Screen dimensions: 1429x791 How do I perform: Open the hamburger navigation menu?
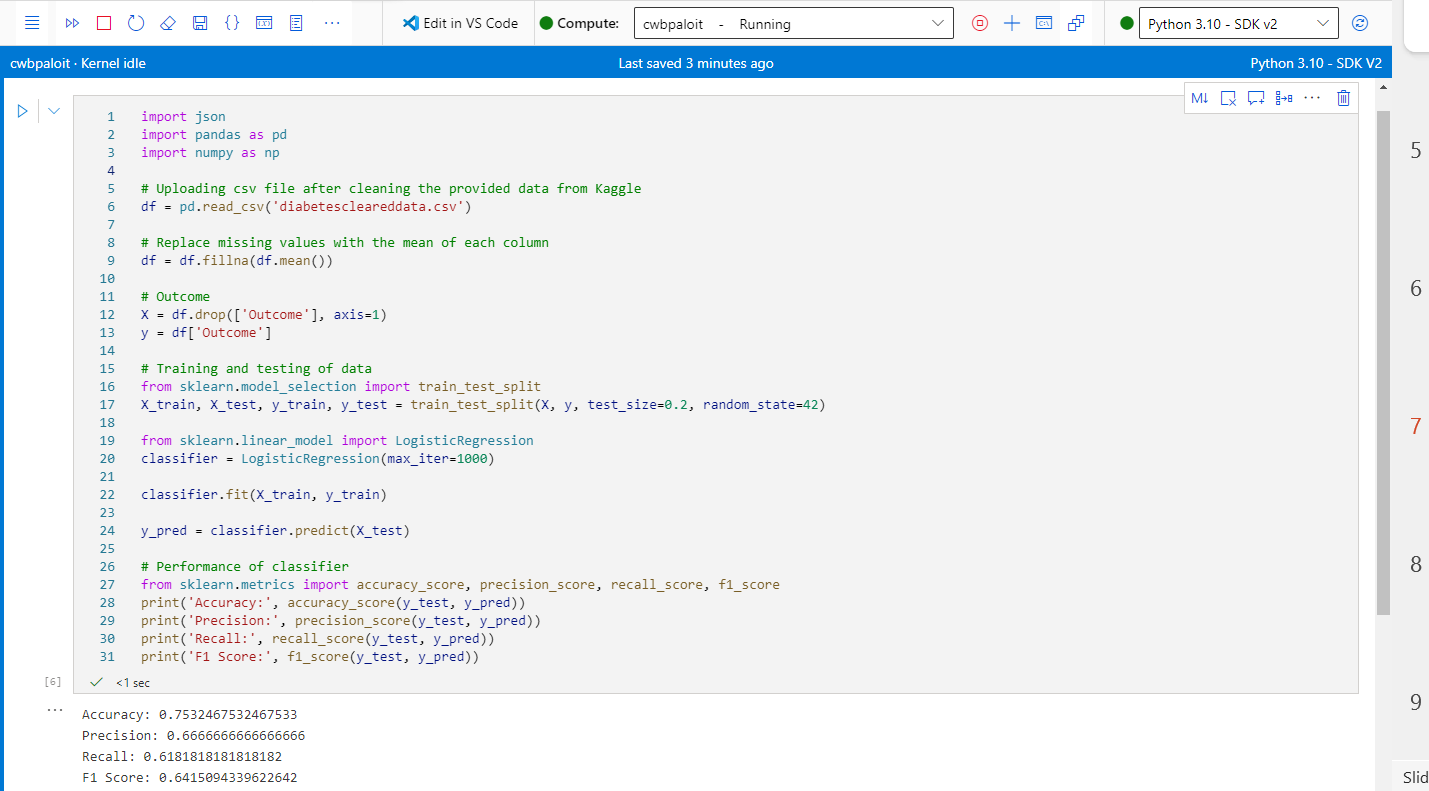(x=32, y=23)
